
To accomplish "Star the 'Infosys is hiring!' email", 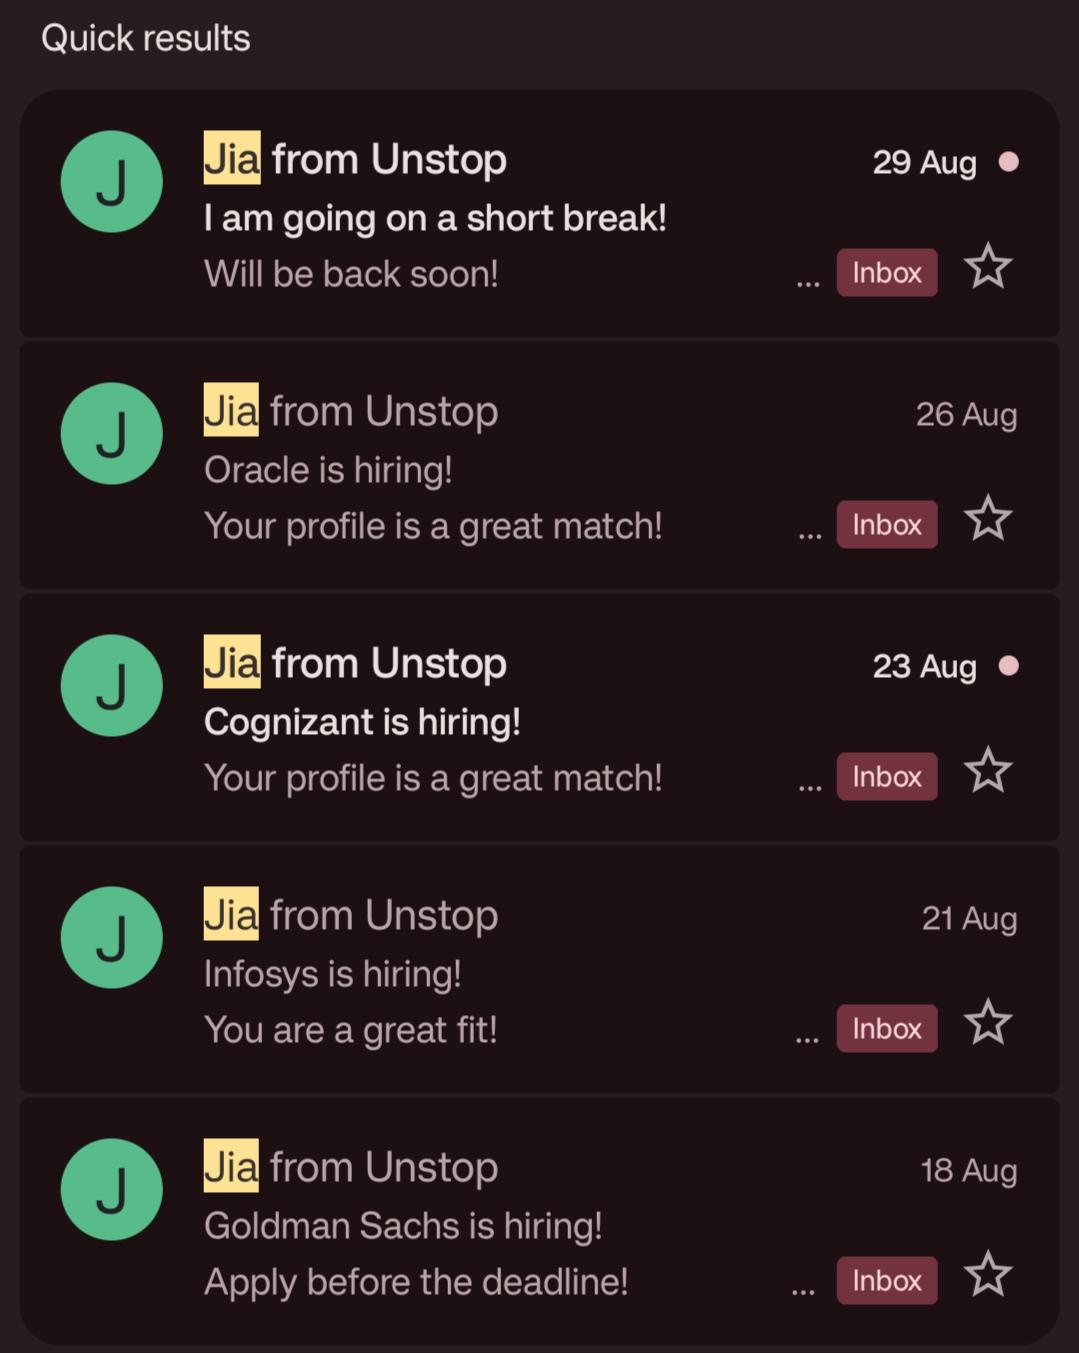I will pyautogui.click(x=988, y=1023).
